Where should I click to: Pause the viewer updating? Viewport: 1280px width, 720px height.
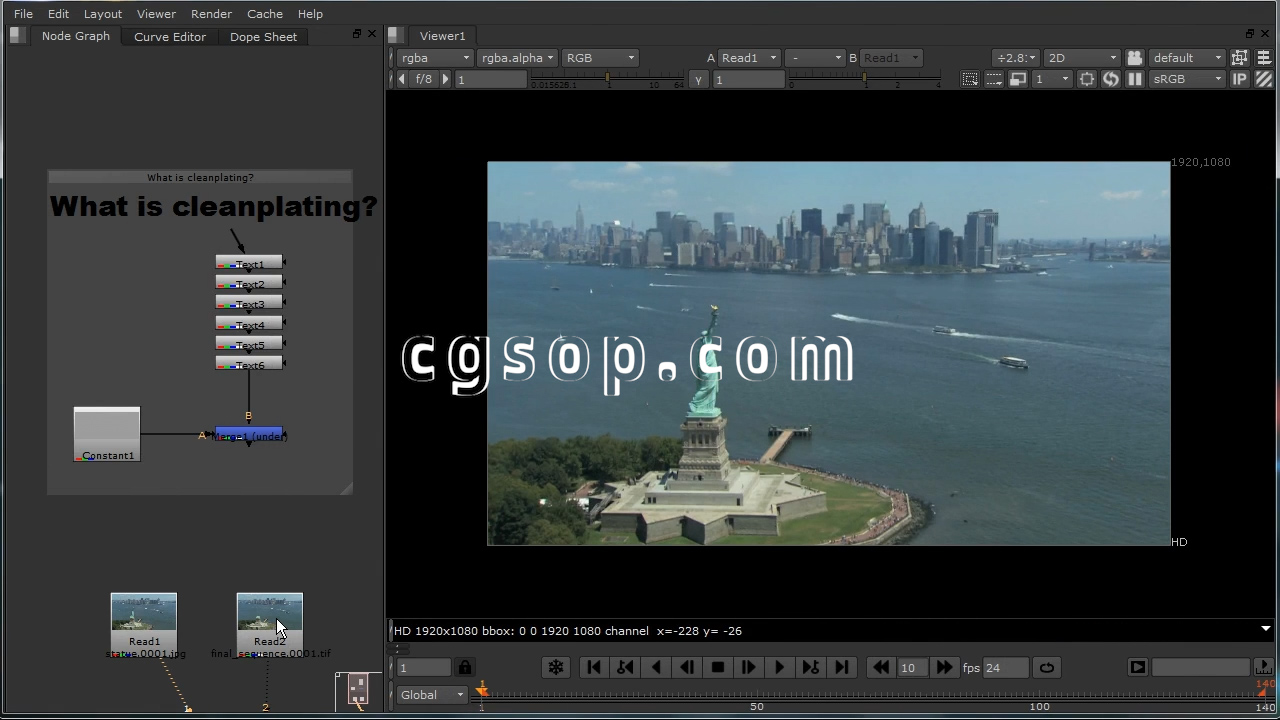1135,79
